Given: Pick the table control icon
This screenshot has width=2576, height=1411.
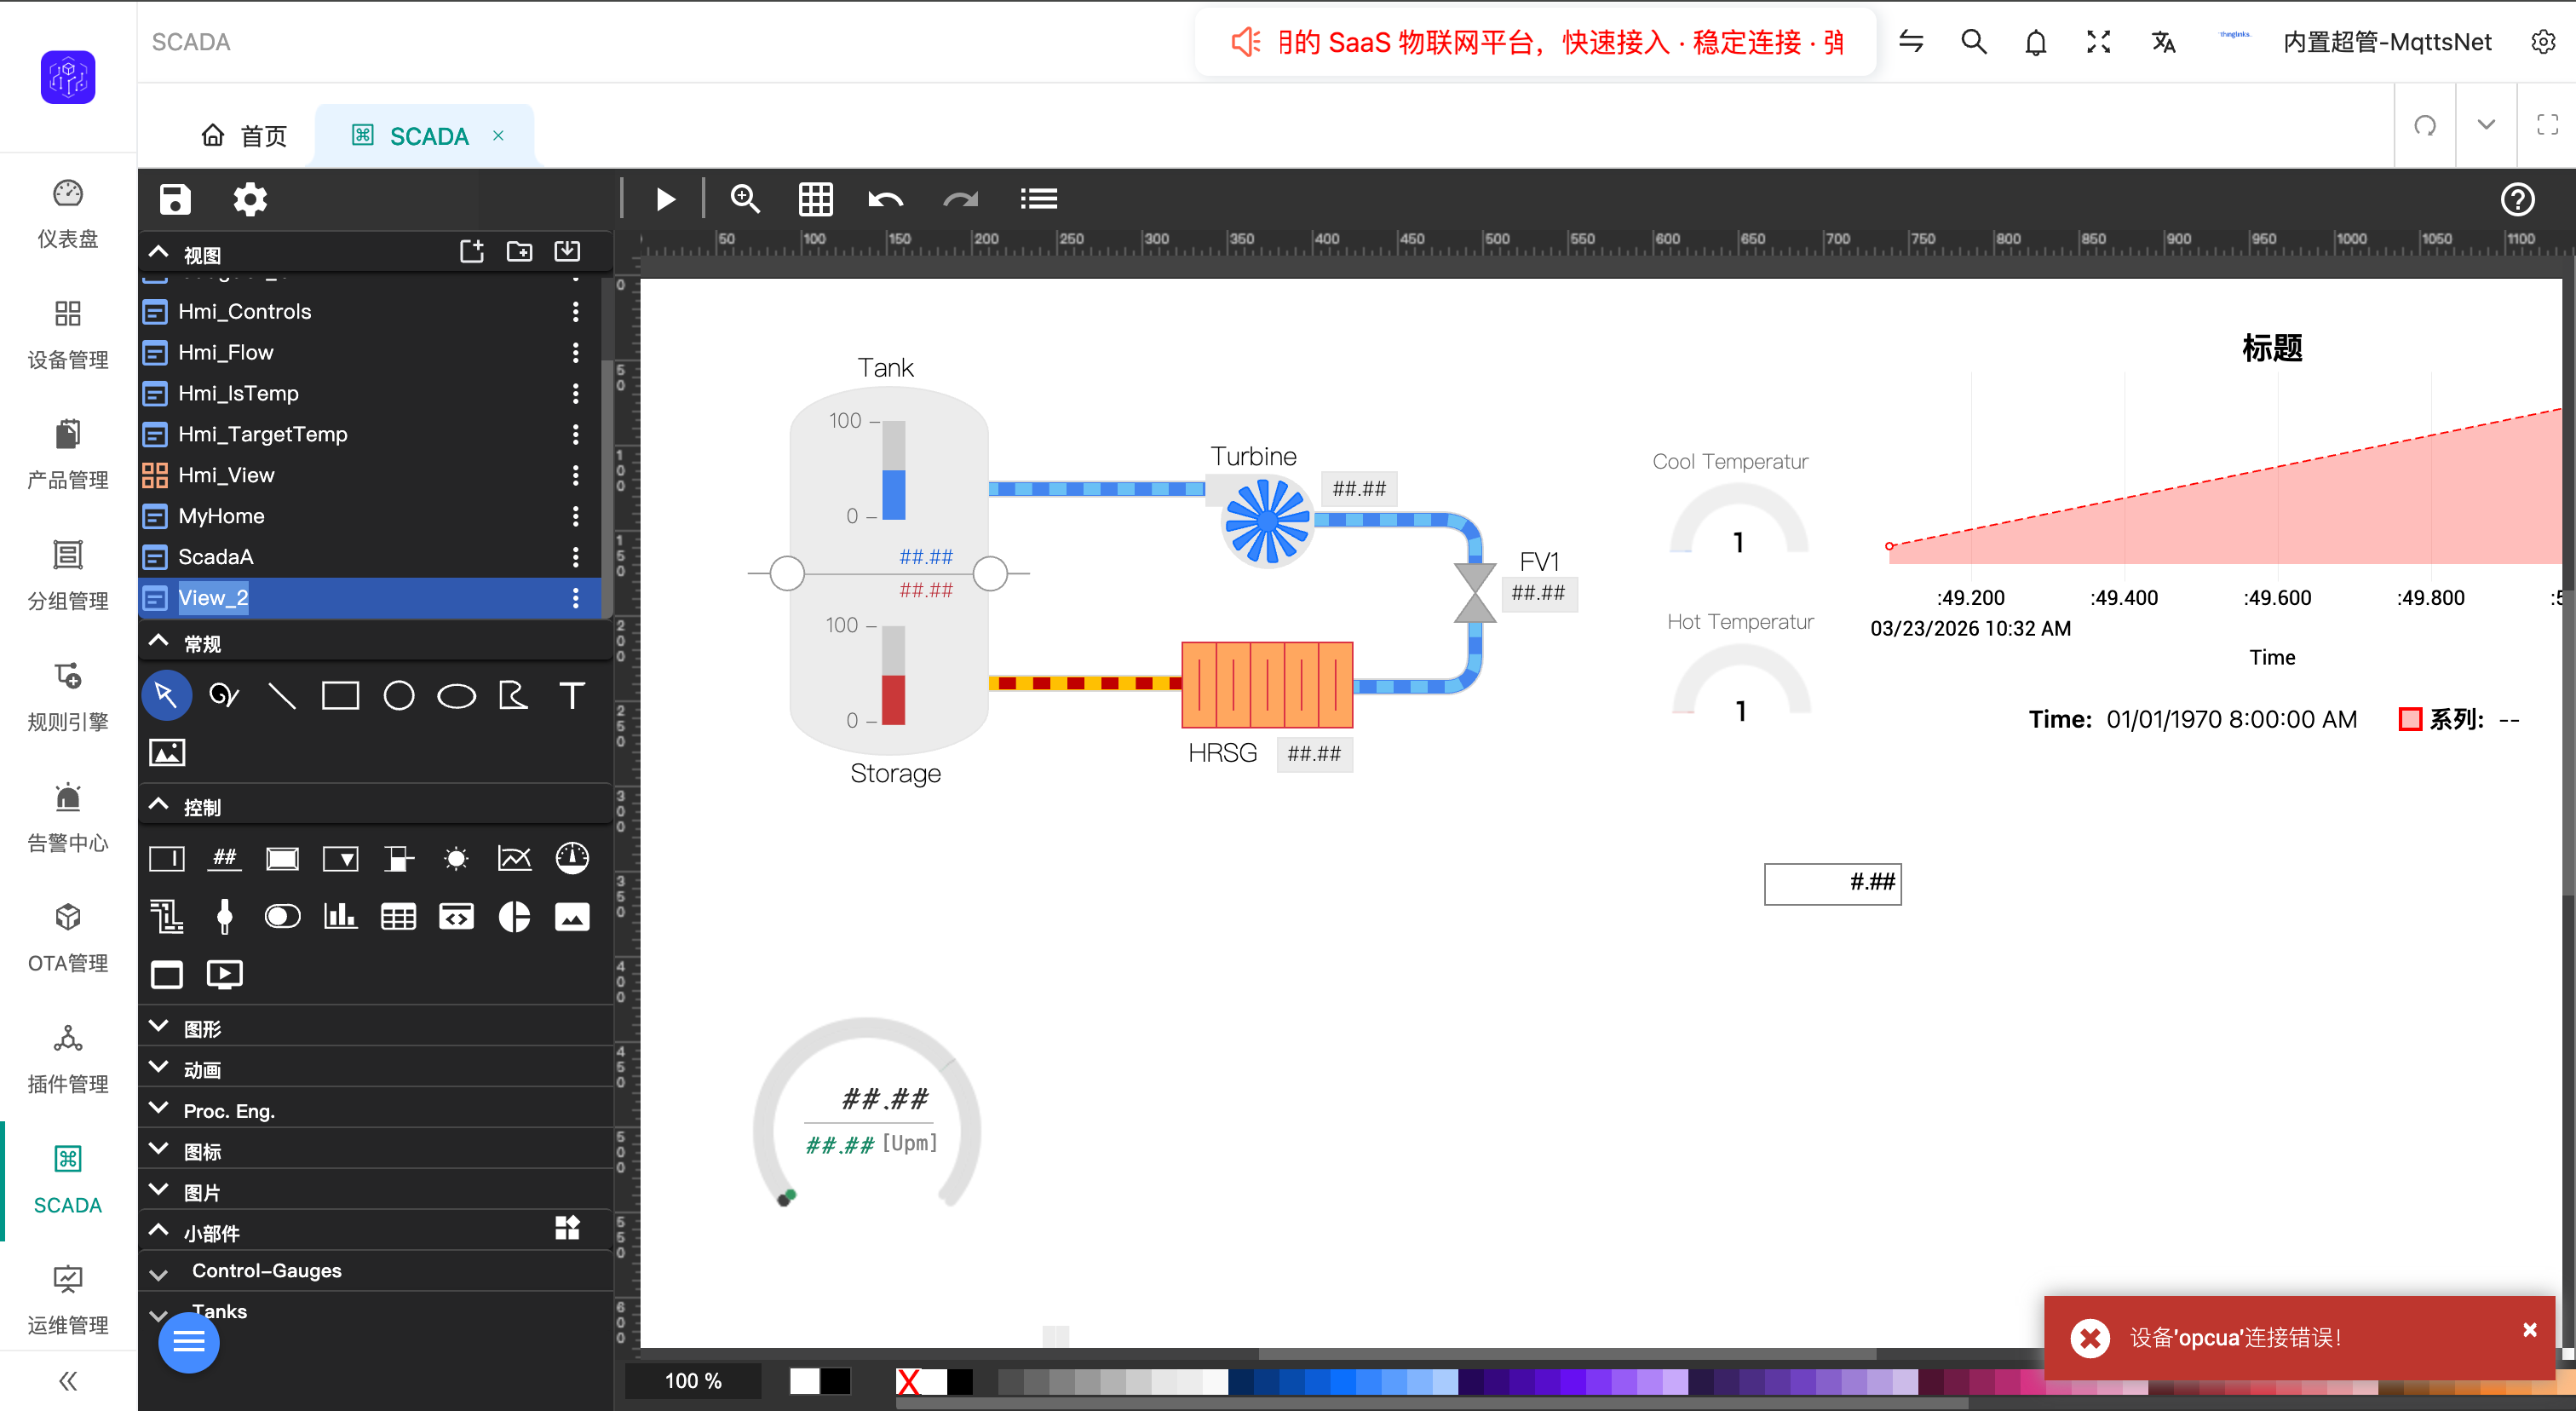Looking at the screenshot, I should click(399, 916).
